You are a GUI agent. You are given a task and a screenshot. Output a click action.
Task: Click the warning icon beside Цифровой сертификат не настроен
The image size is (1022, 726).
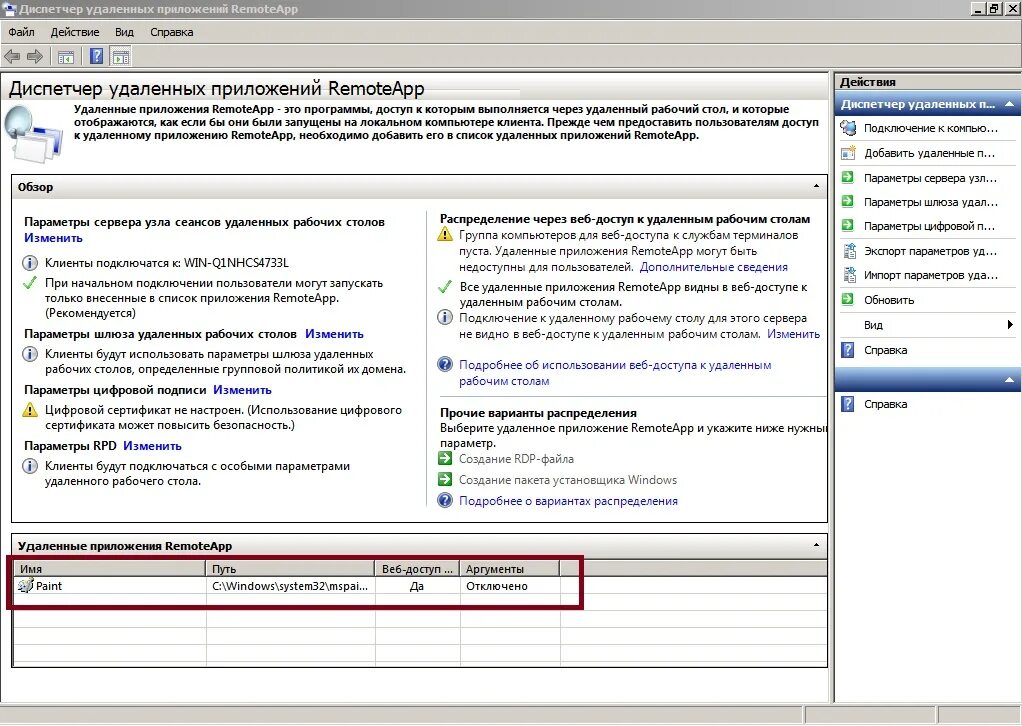30,410
